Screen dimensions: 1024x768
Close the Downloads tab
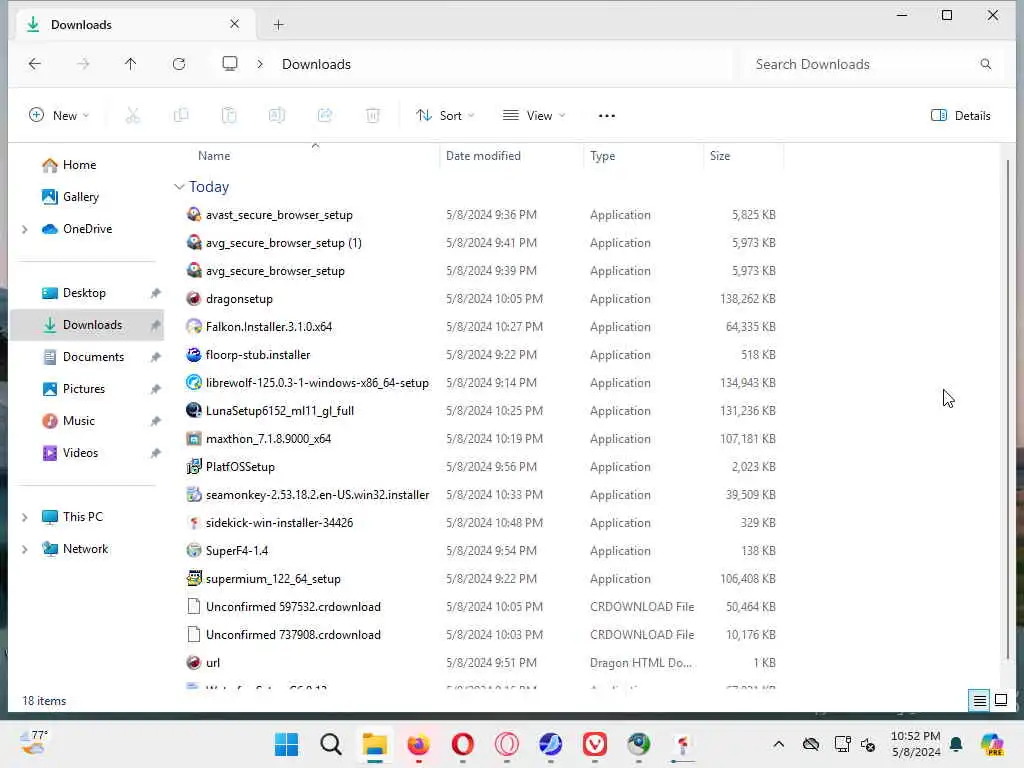234,24
